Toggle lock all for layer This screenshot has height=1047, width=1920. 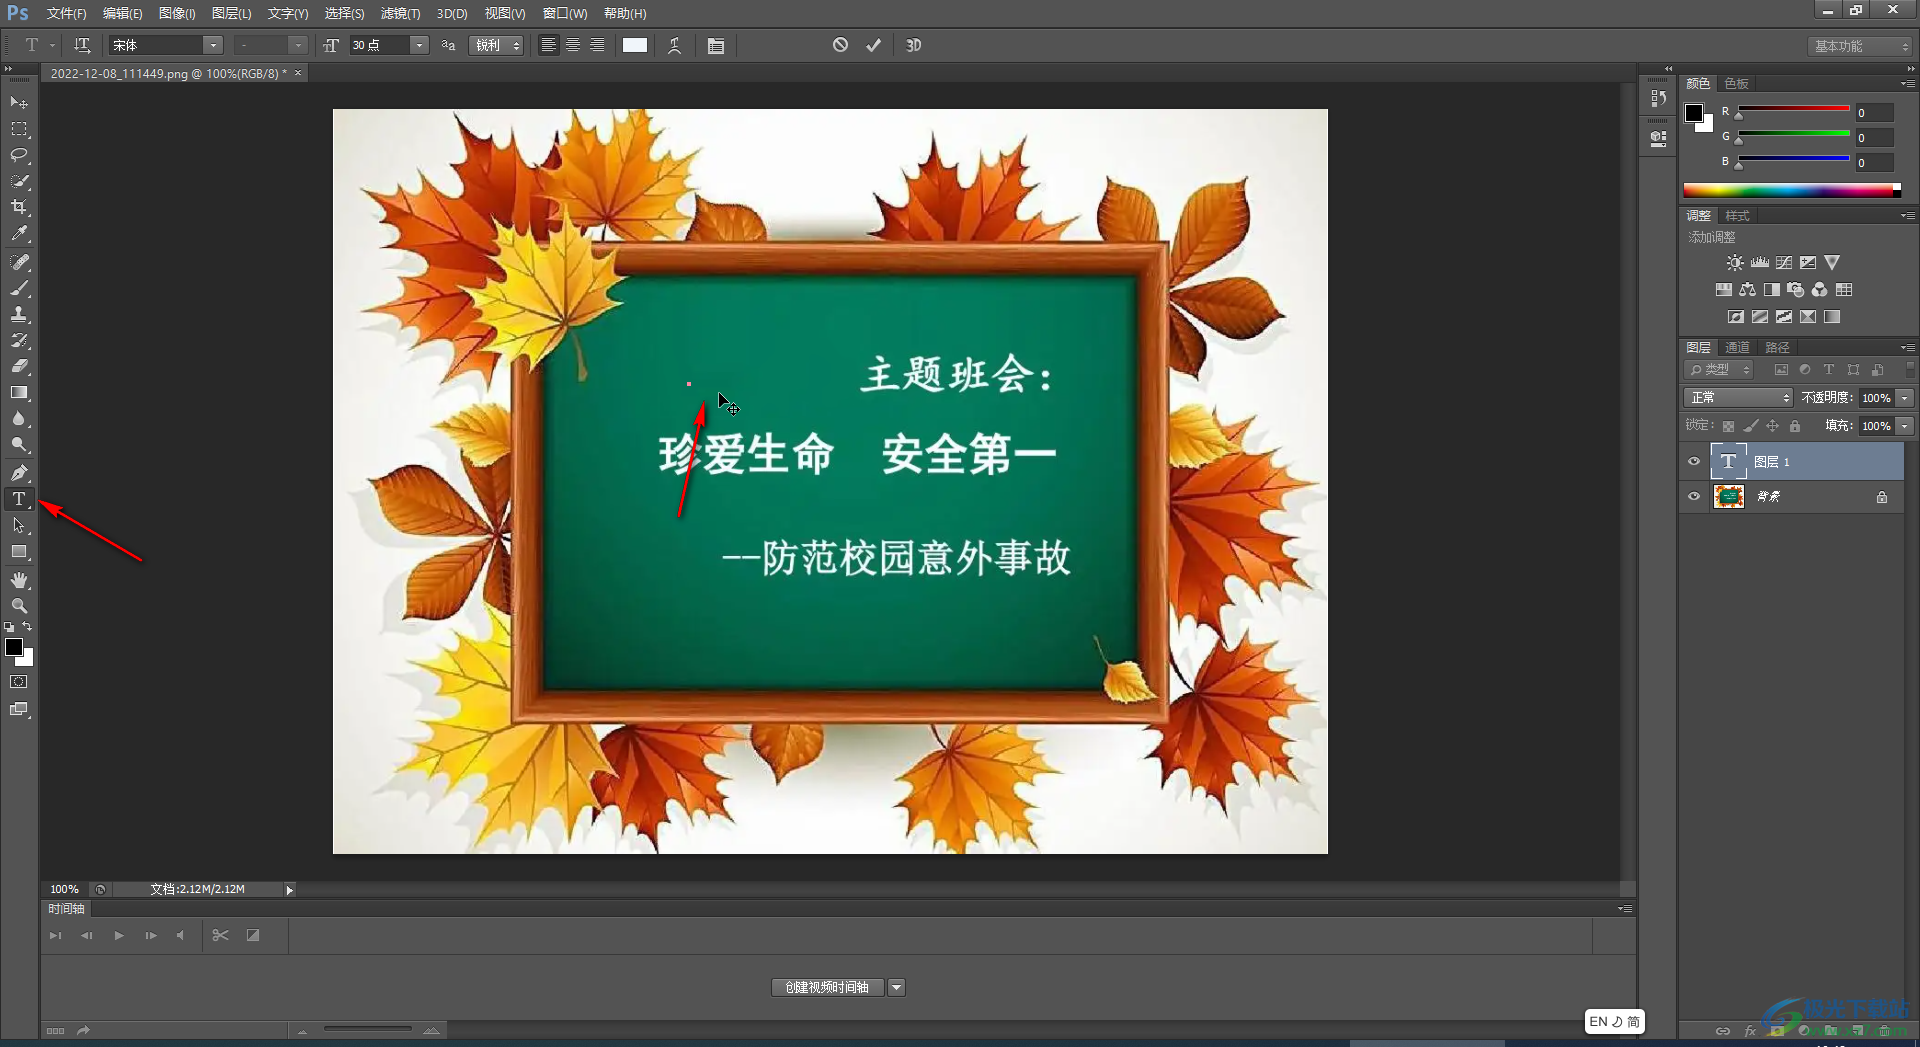tap(1795, 426)
